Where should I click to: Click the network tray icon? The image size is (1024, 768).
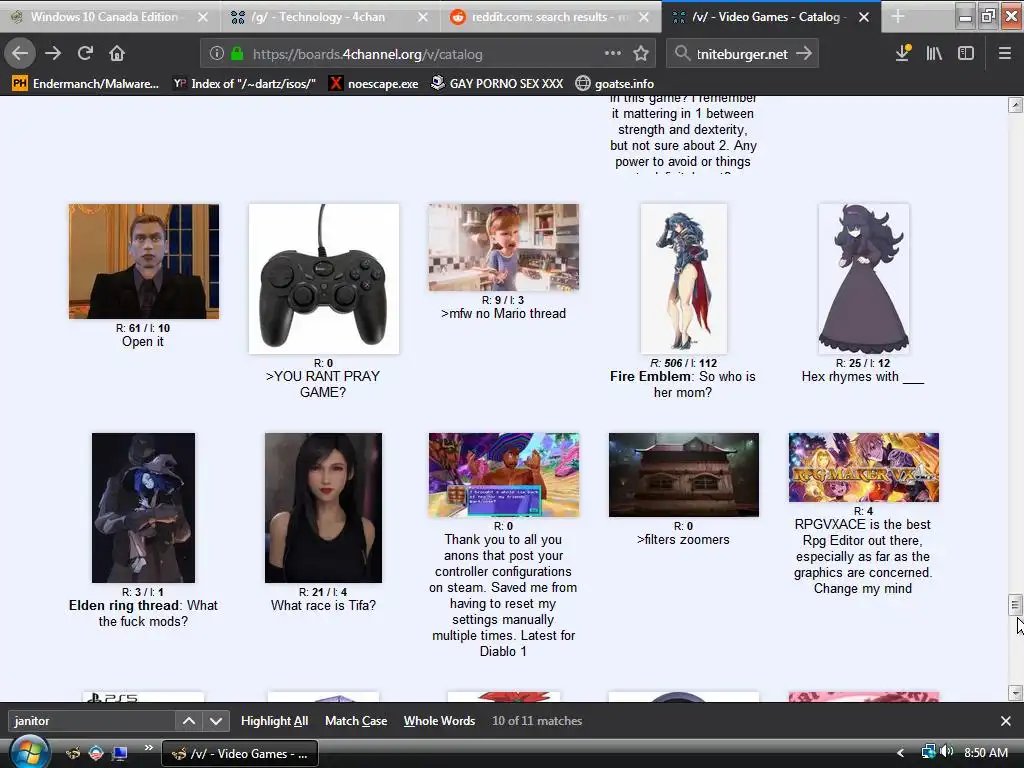[928, 752]
